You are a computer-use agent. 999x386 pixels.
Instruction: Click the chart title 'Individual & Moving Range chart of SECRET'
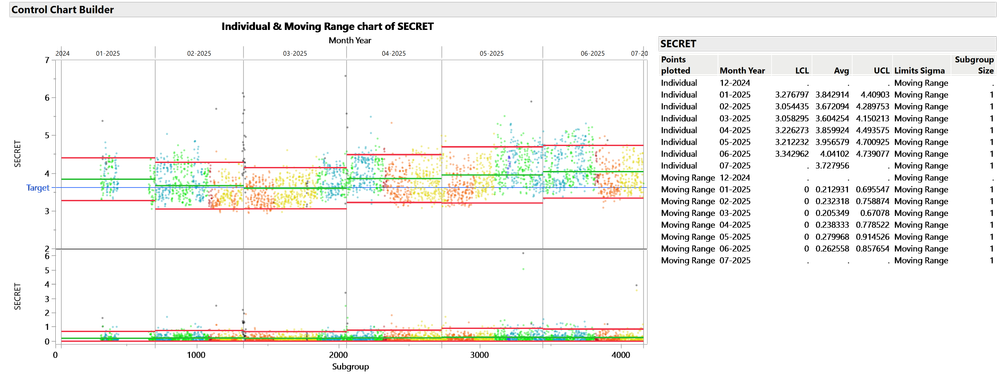click(x=327, y=27)
